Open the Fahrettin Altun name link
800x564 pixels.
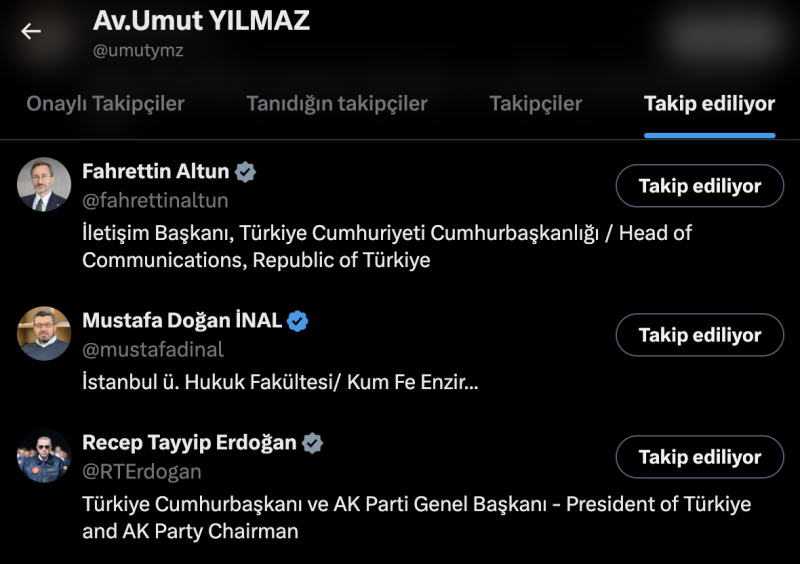(156, 172)
